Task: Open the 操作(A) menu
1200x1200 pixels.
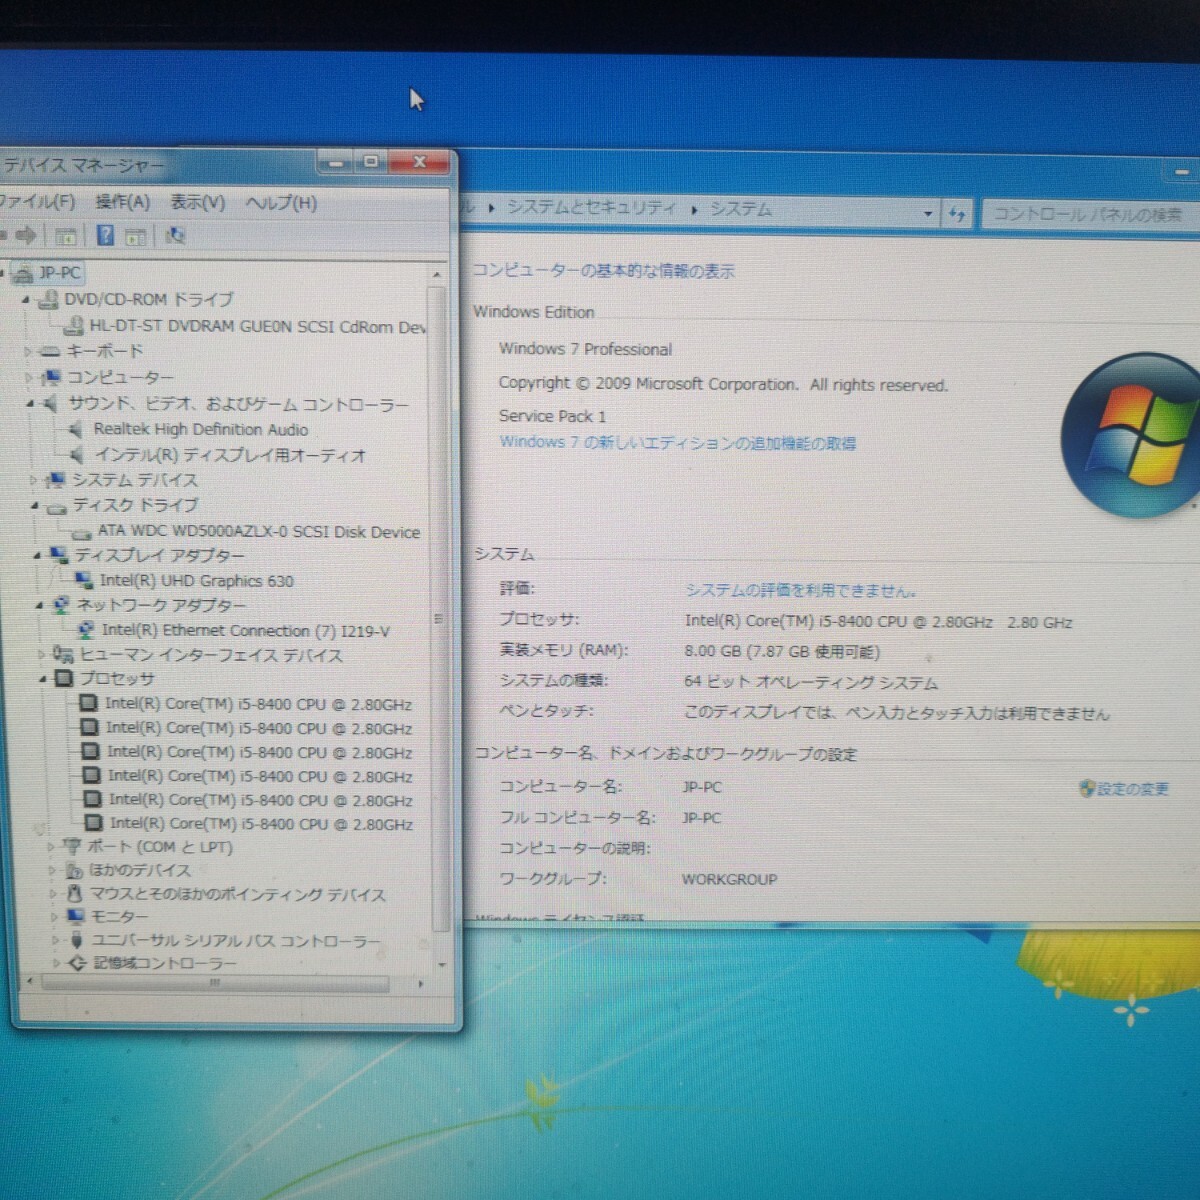Action: coord(123,203)
